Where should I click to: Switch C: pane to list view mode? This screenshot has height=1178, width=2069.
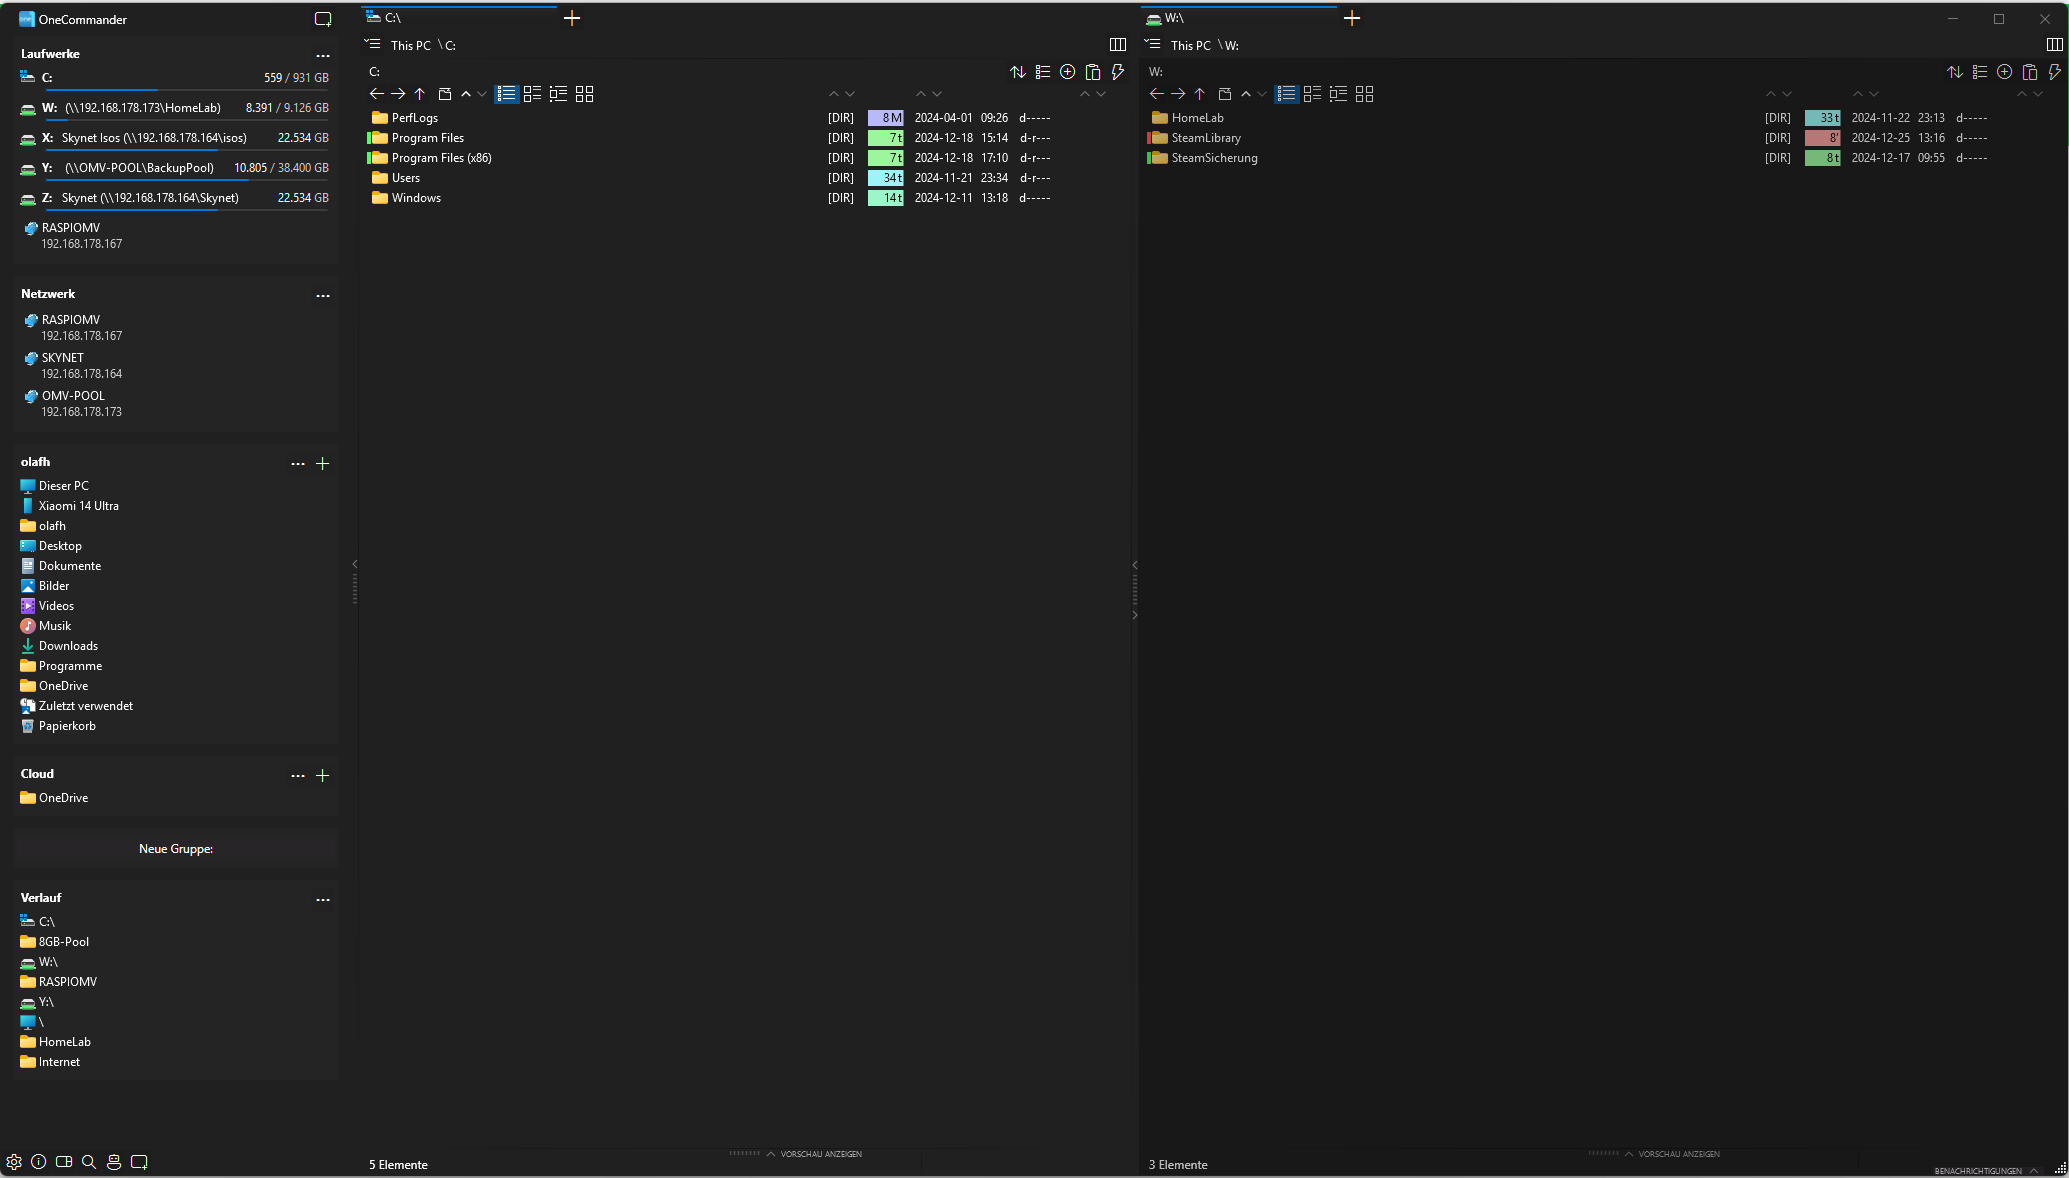507,94
